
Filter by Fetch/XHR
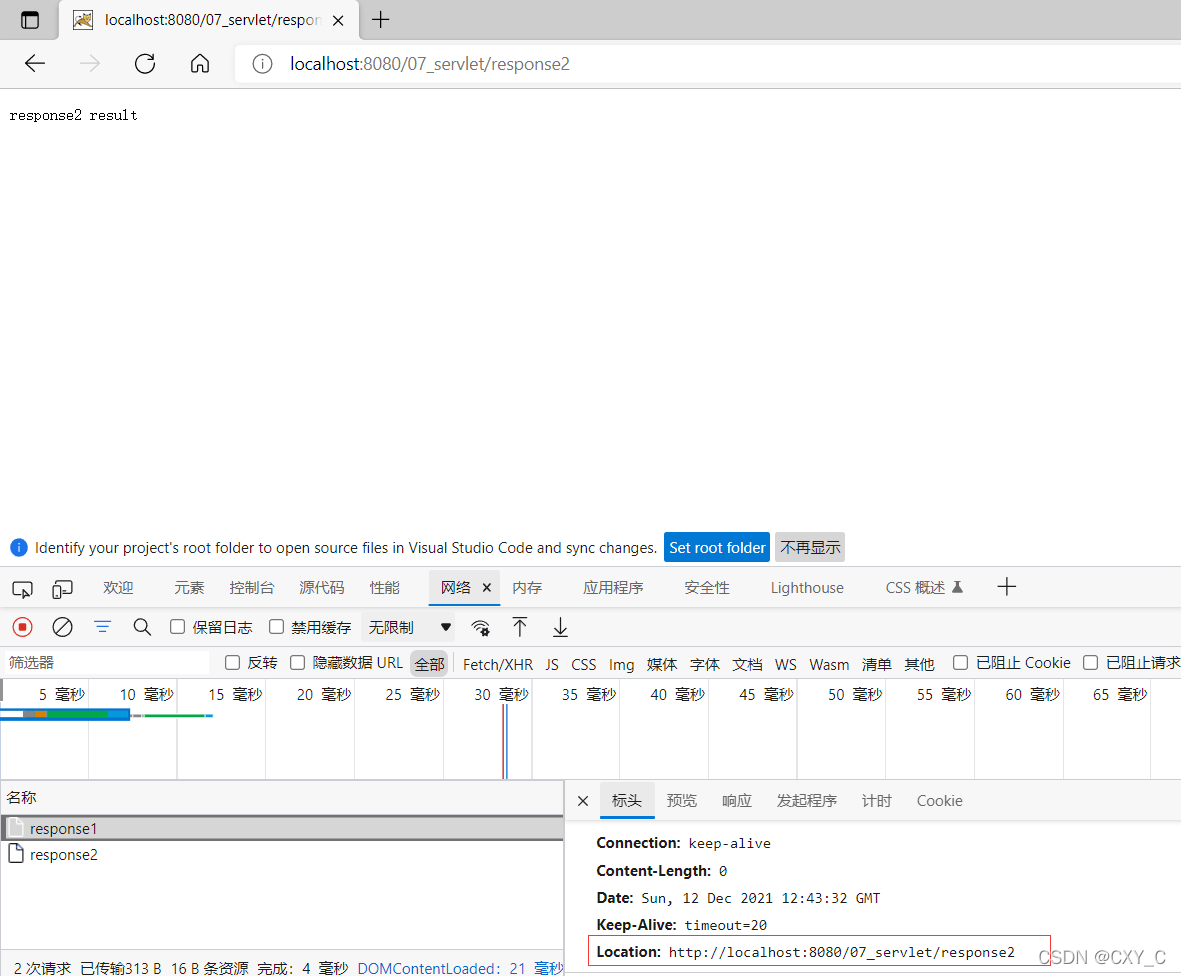coord(497,664)
